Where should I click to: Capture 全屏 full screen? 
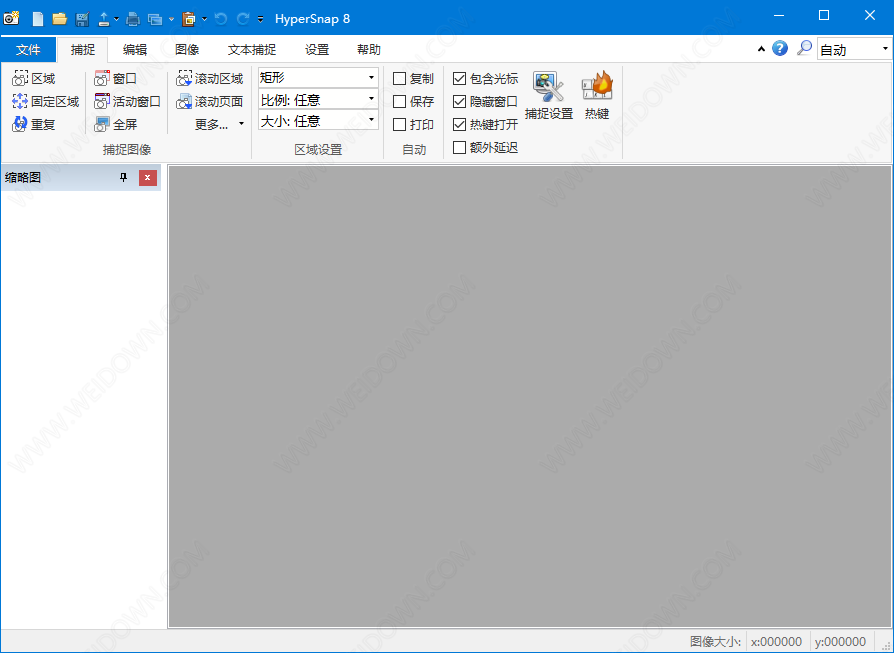[116, 124]
